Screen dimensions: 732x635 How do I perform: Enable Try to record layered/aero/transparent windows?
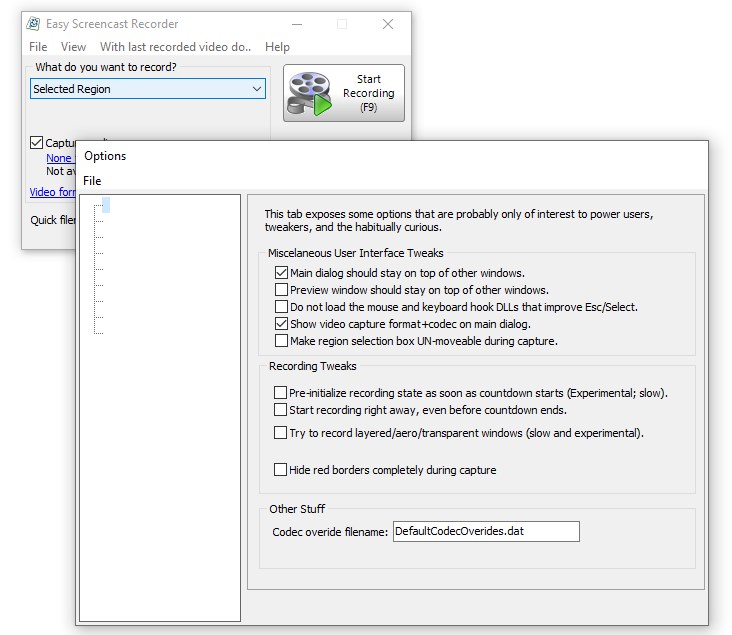(x=280, y=433)
